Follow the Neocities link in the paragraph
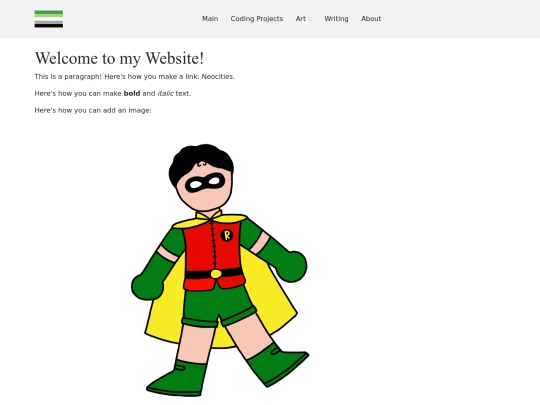Screen dimensions: 540x405 (x=218, y=76)
